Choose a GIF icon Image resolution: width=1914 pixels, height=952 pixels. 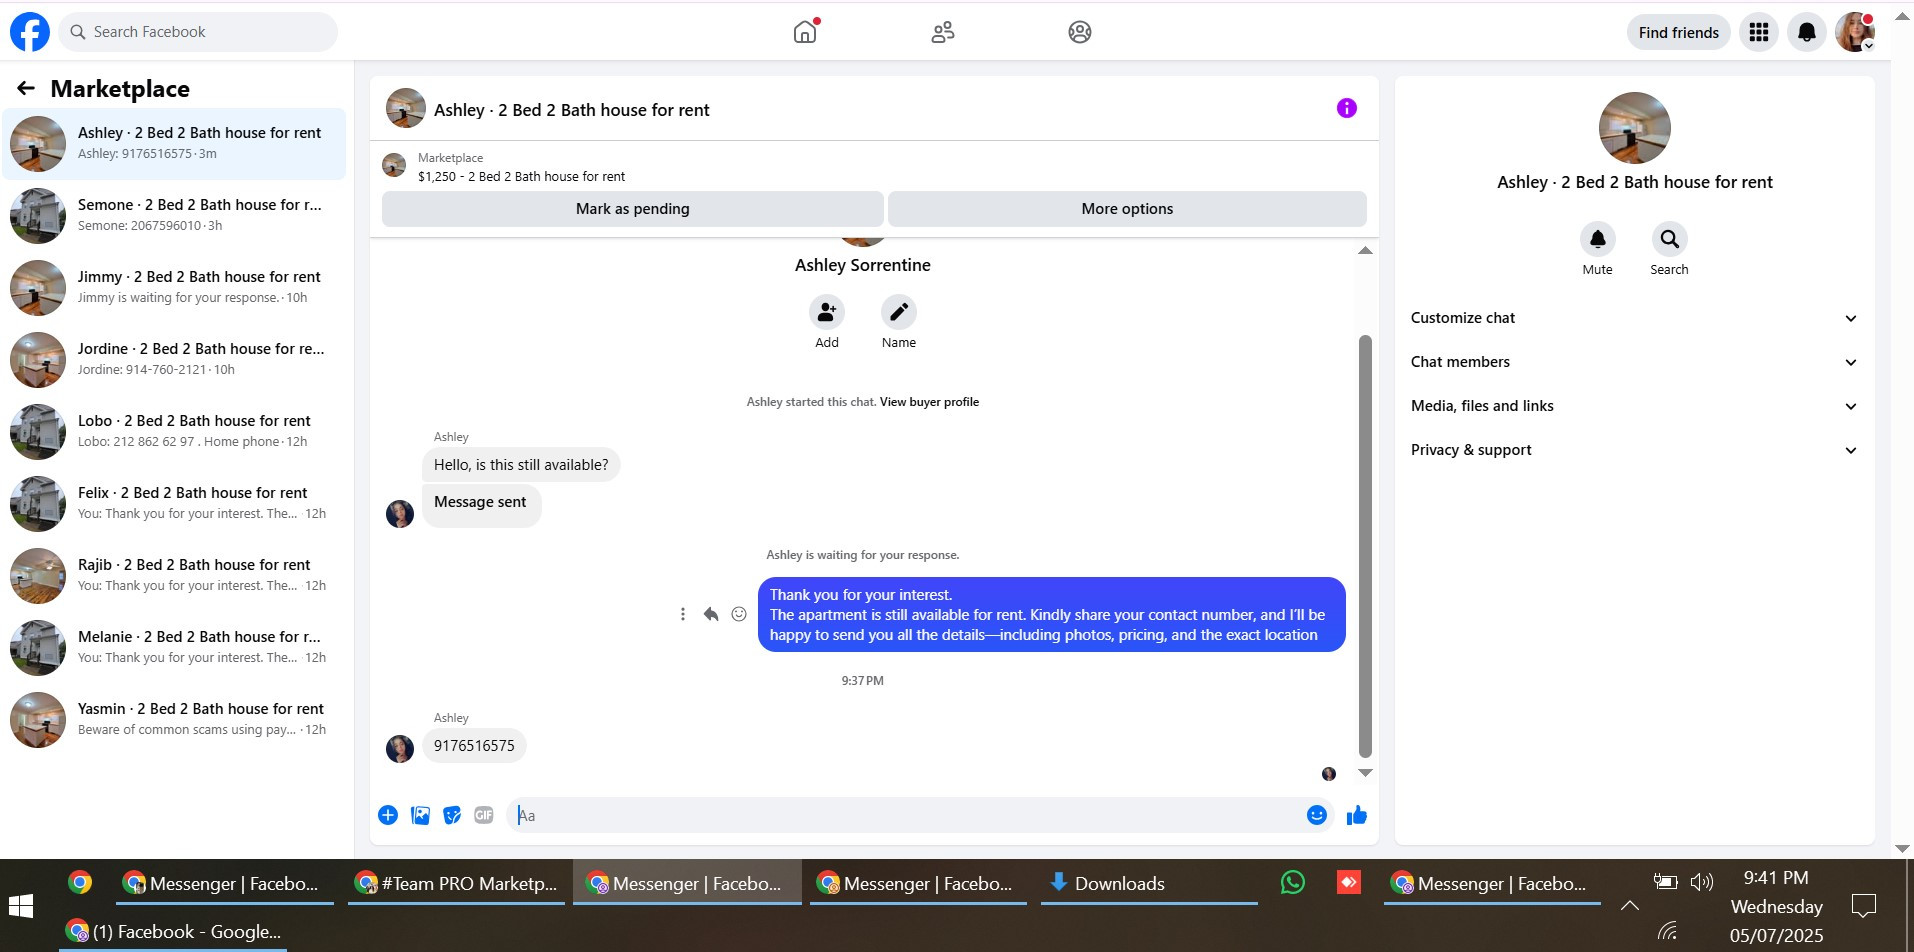484,815
